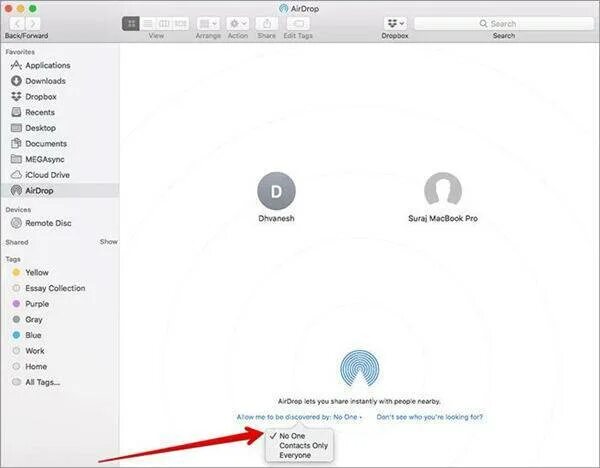The image size is (600, 468).
Task: Click the Suraj MacBook Pro device
Action: (443, 197)
